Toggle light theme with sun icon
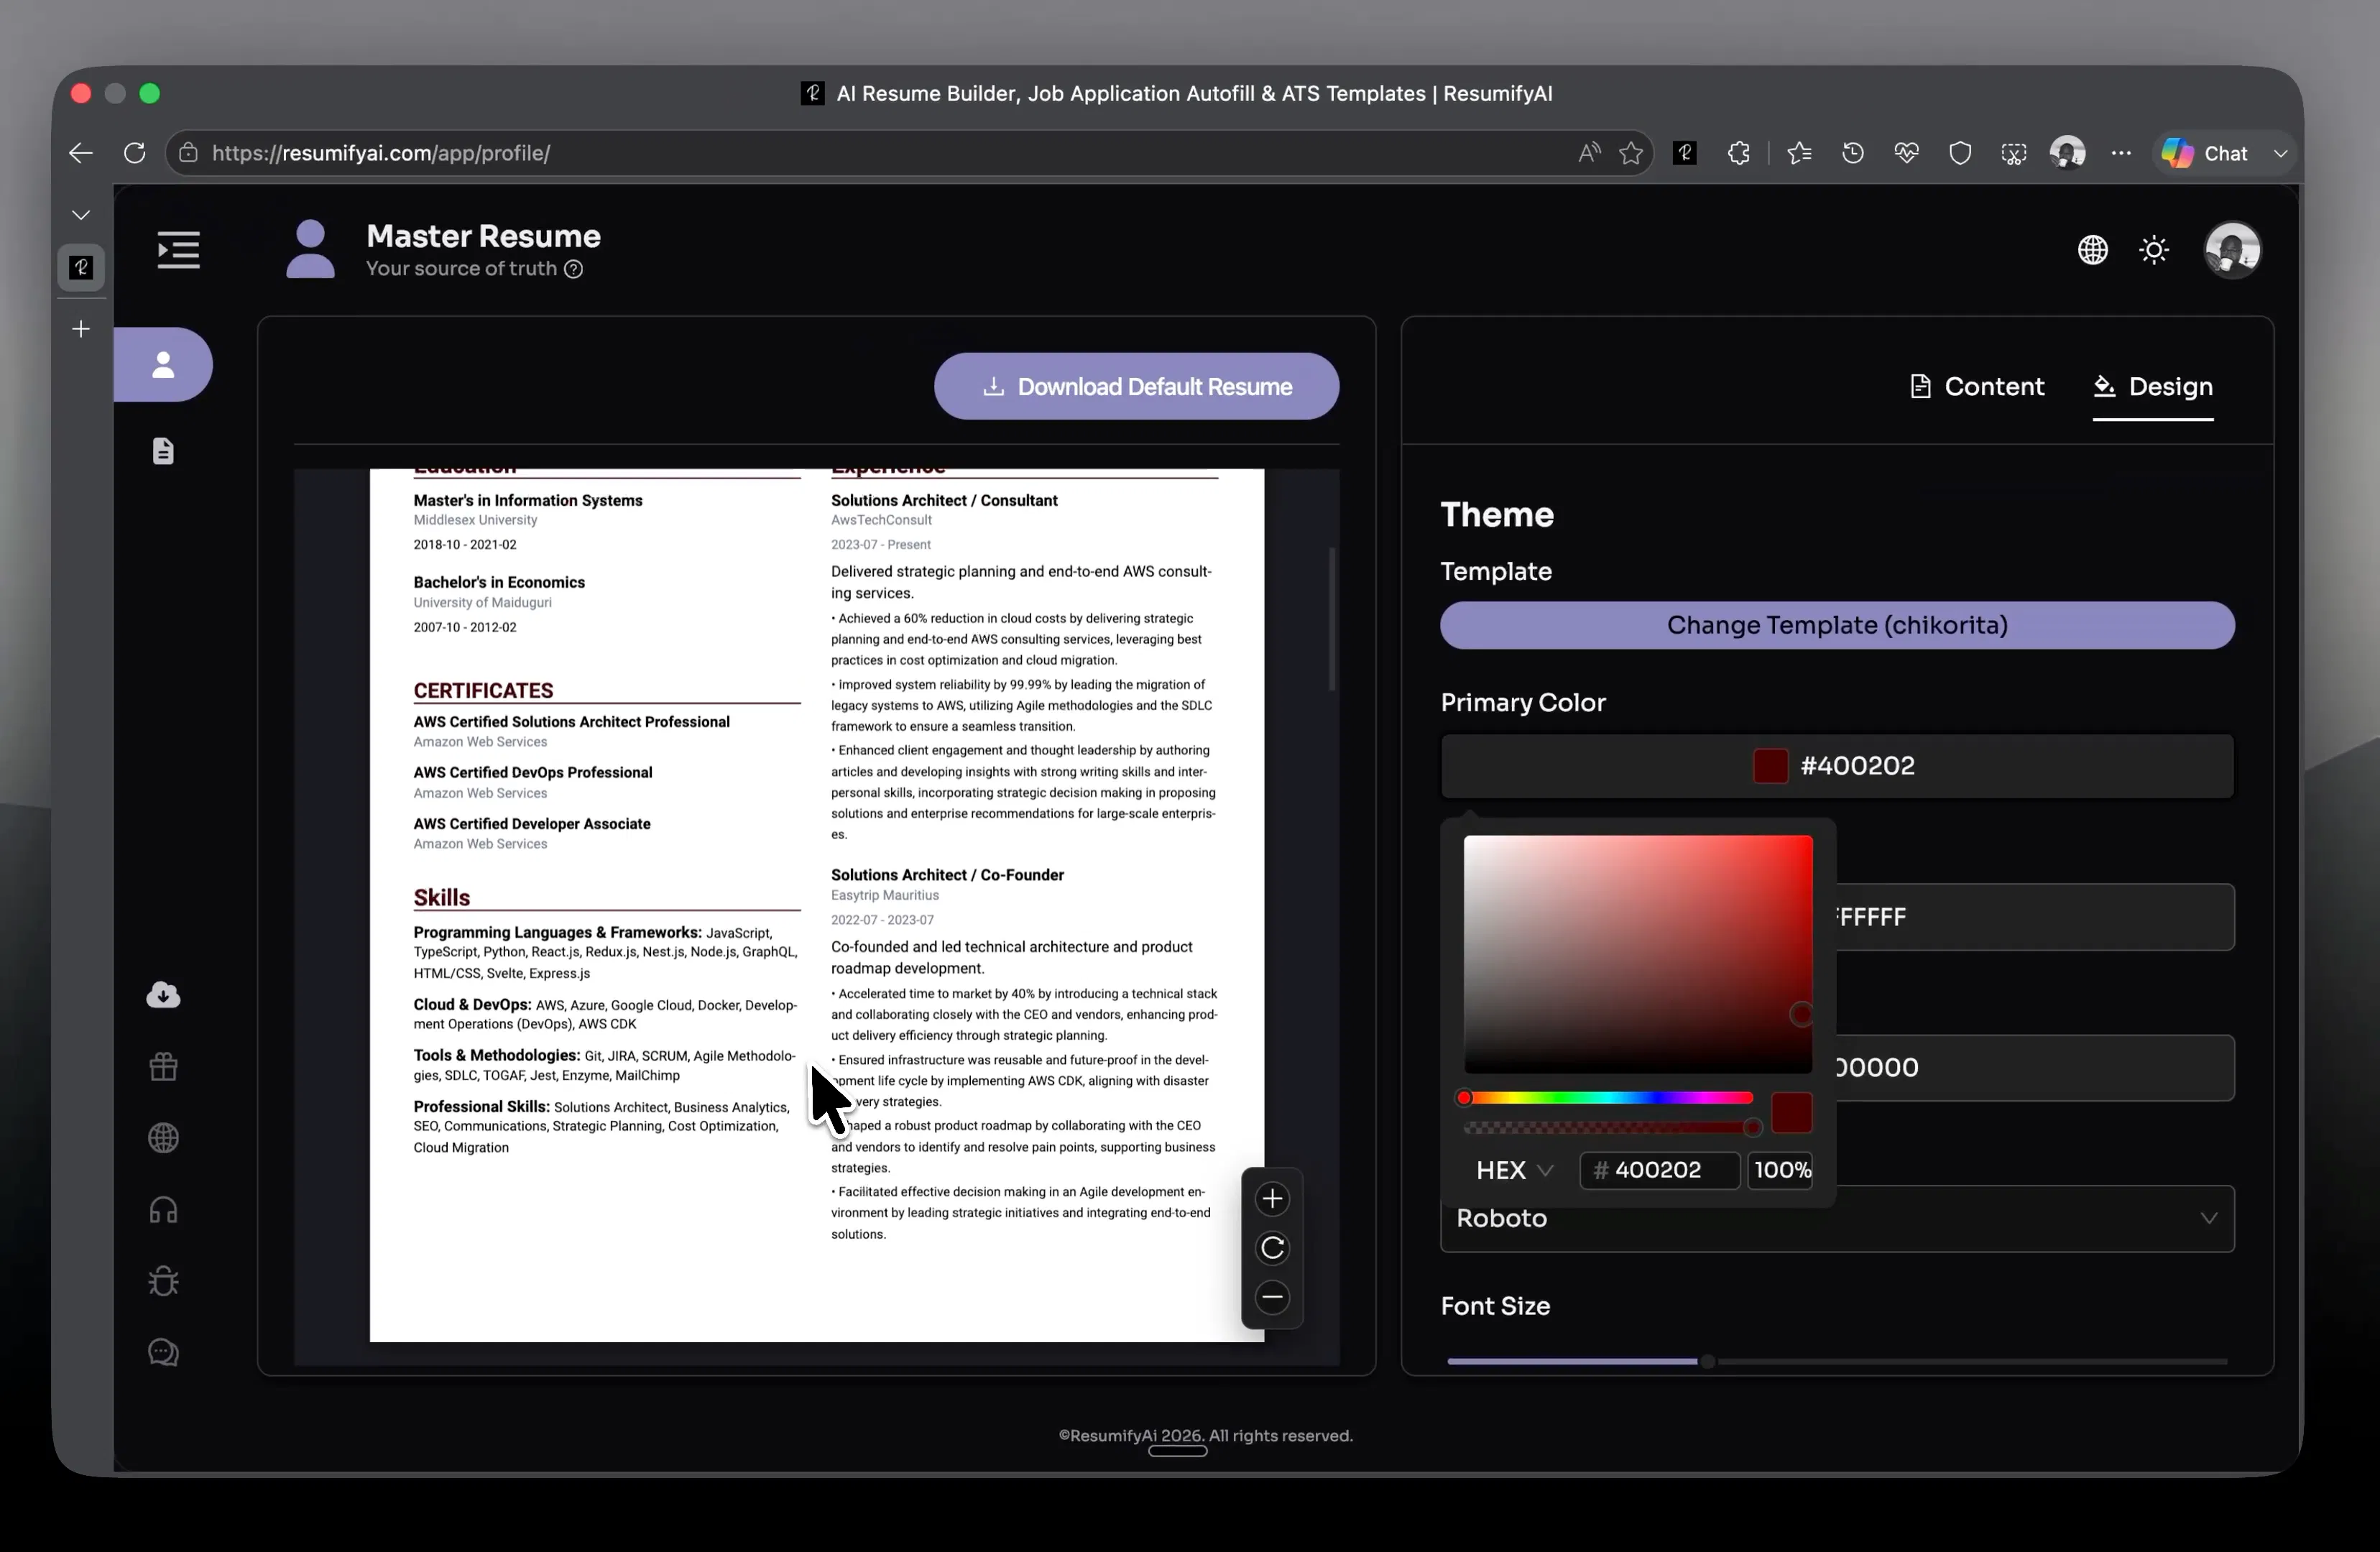Viewport: 2380px width, 1552px height. (2154, 250)
